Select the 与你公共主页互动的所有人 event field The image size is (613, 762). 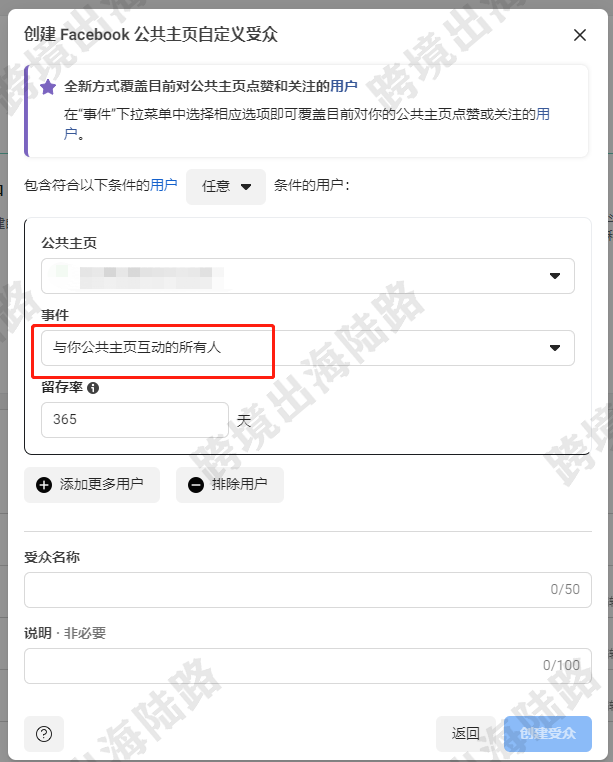(308, 348)
